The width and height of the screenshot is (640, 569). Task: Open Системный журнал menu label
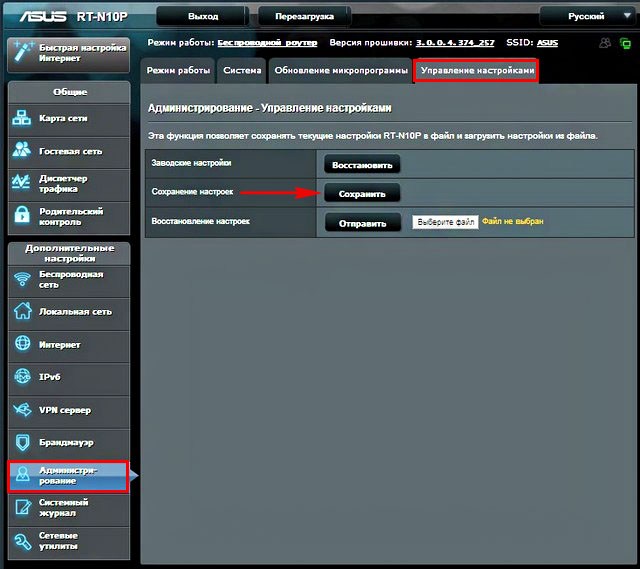(64, 507)
